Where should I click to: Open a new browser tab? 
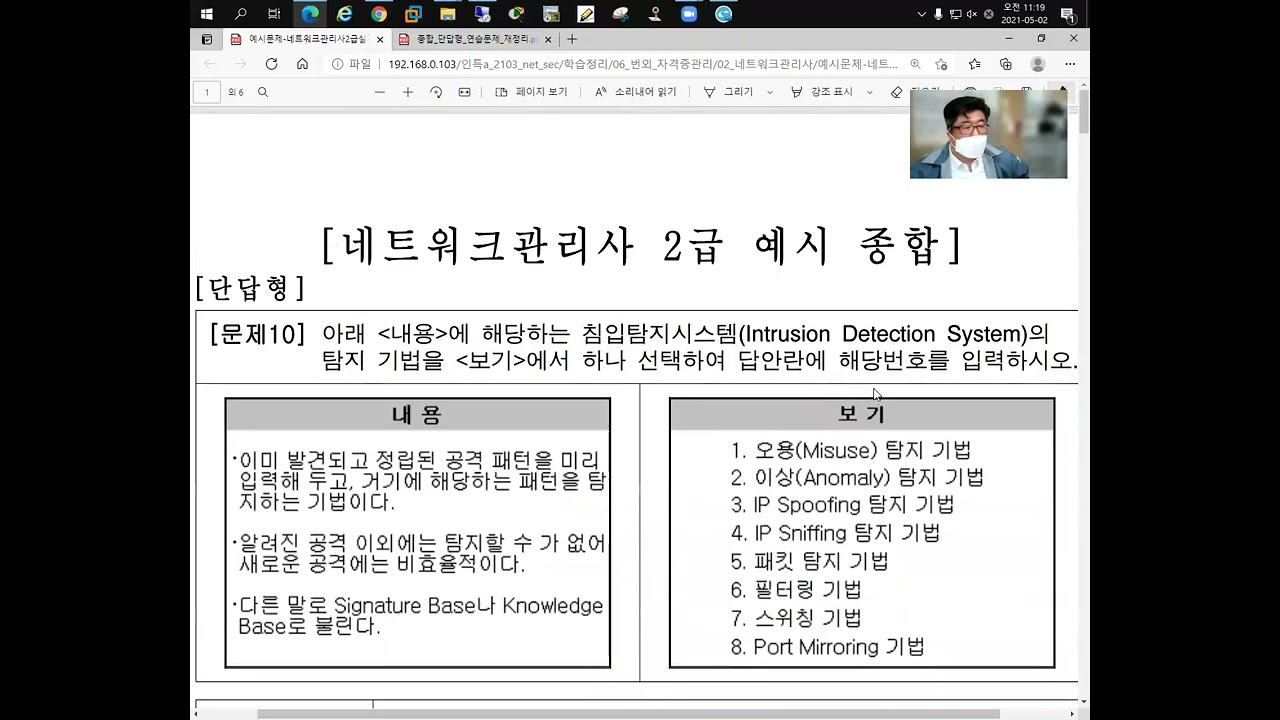572,39
